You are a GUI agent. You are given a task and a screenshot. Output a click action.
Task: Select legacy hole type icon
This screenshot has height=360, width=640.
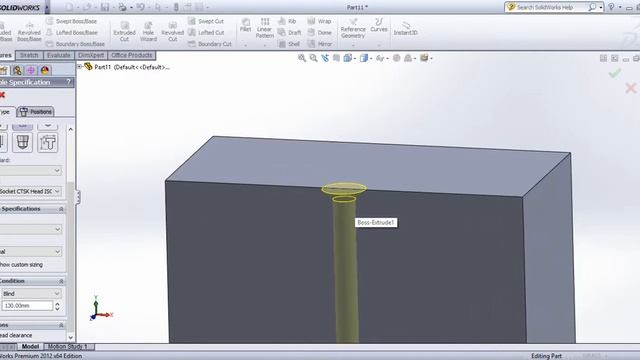48,142
